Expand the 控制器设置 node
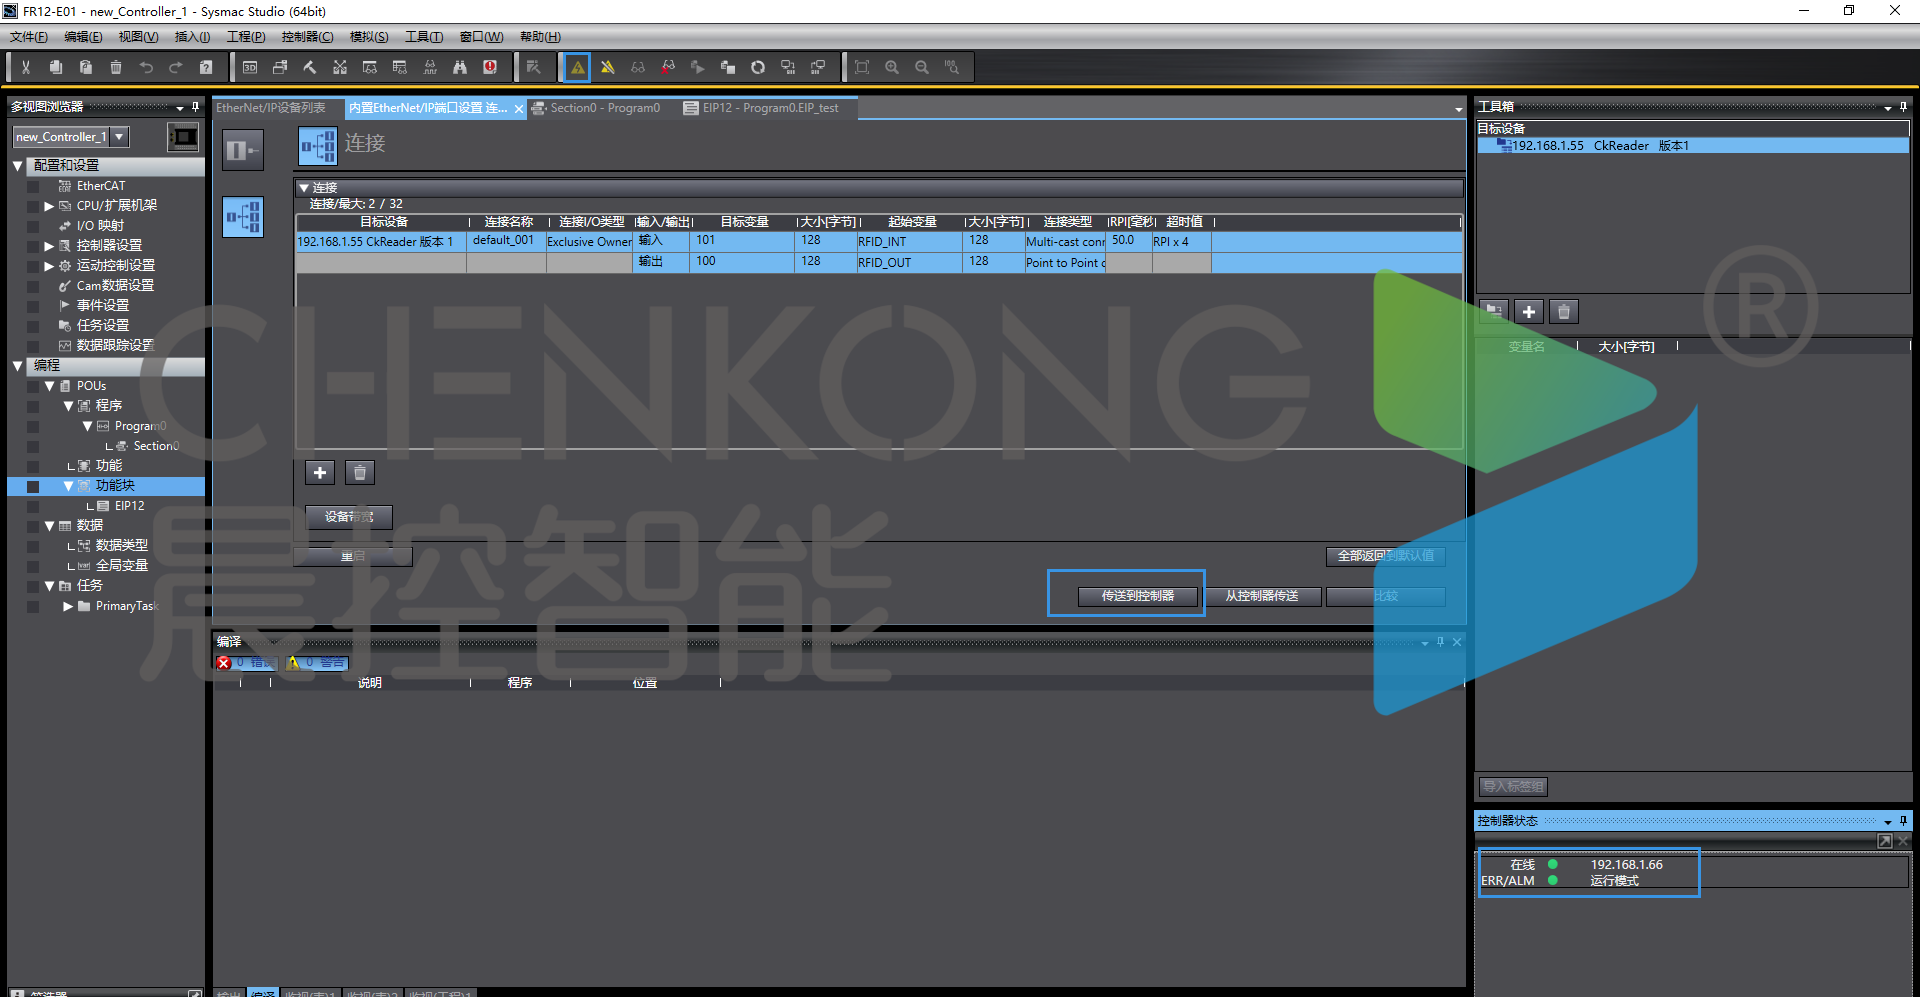The height and width of the screenshot is (997, 1920). click(x=49, y=246)
